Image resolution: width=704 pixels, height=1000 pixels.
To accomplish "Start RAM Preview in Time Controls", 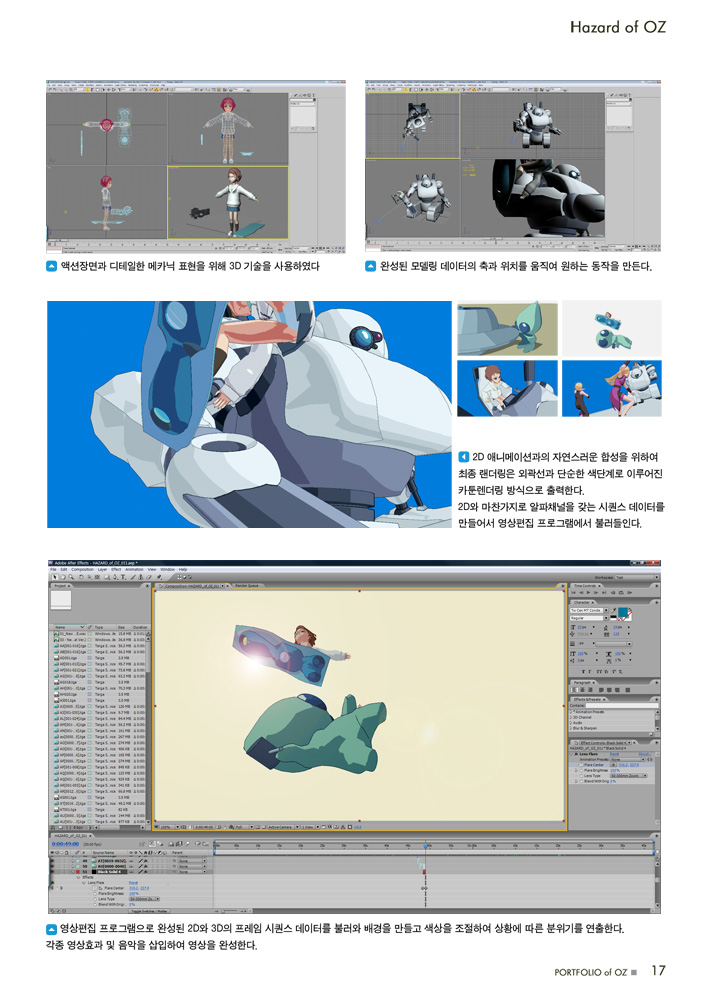I will point(629,592).
